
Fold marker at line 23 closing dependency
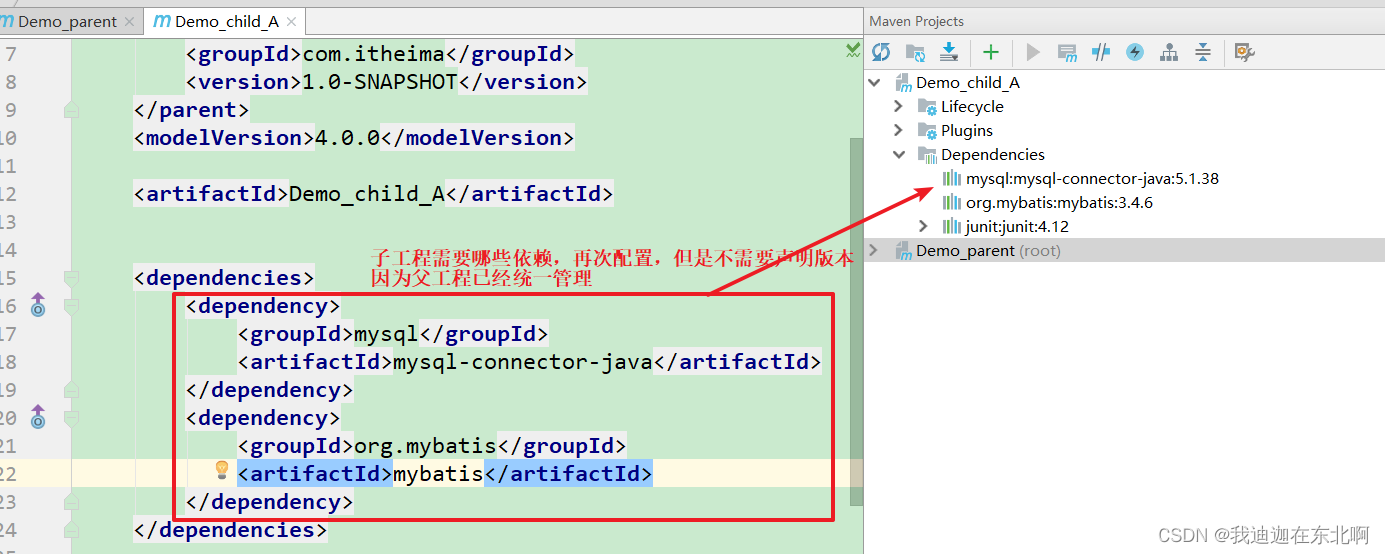point(71,502)
